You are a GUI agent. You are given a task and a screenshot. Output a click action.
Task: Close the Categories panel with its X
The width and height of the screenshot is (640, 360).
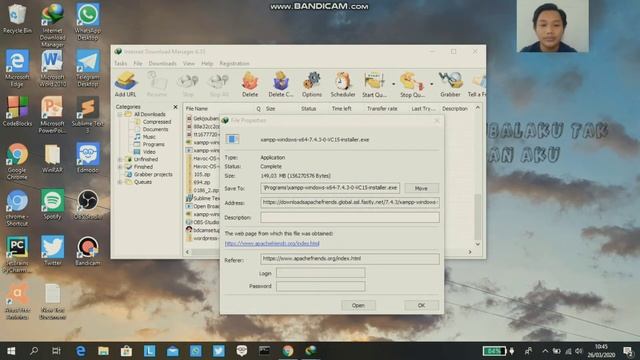[x=176, y=107]
